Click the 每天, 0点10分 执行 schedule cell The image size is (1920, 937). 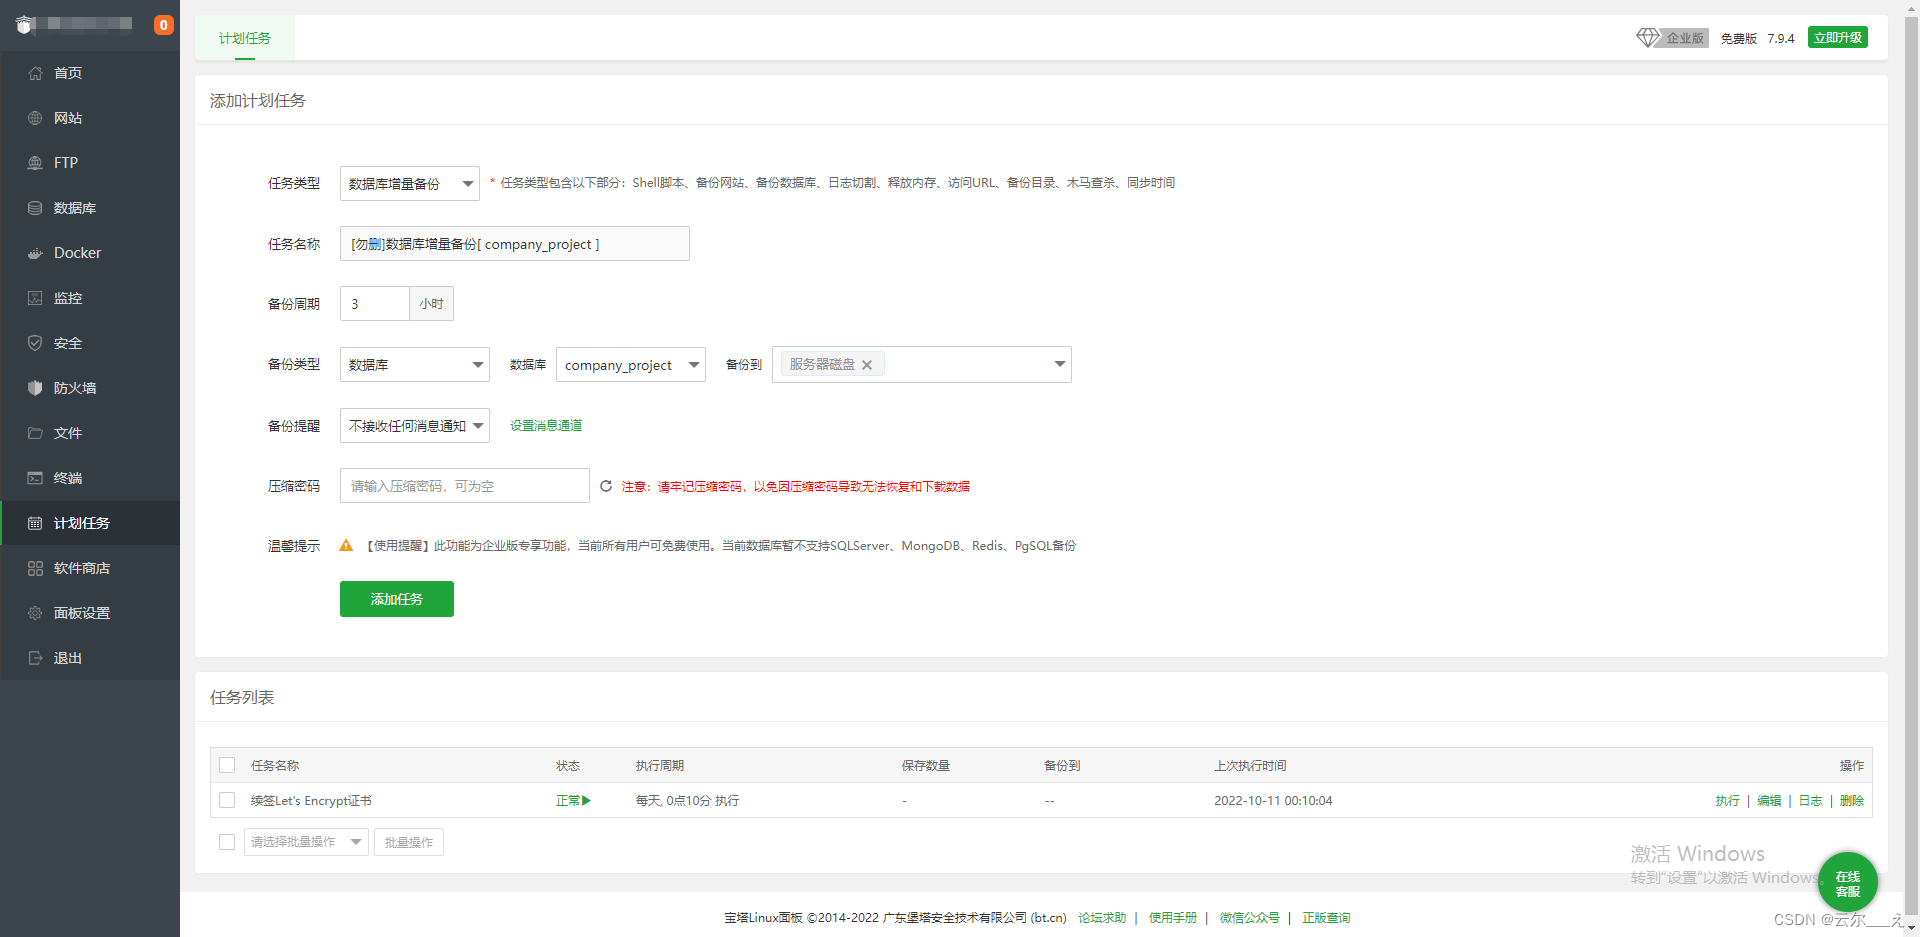click(x=688, y=800)
